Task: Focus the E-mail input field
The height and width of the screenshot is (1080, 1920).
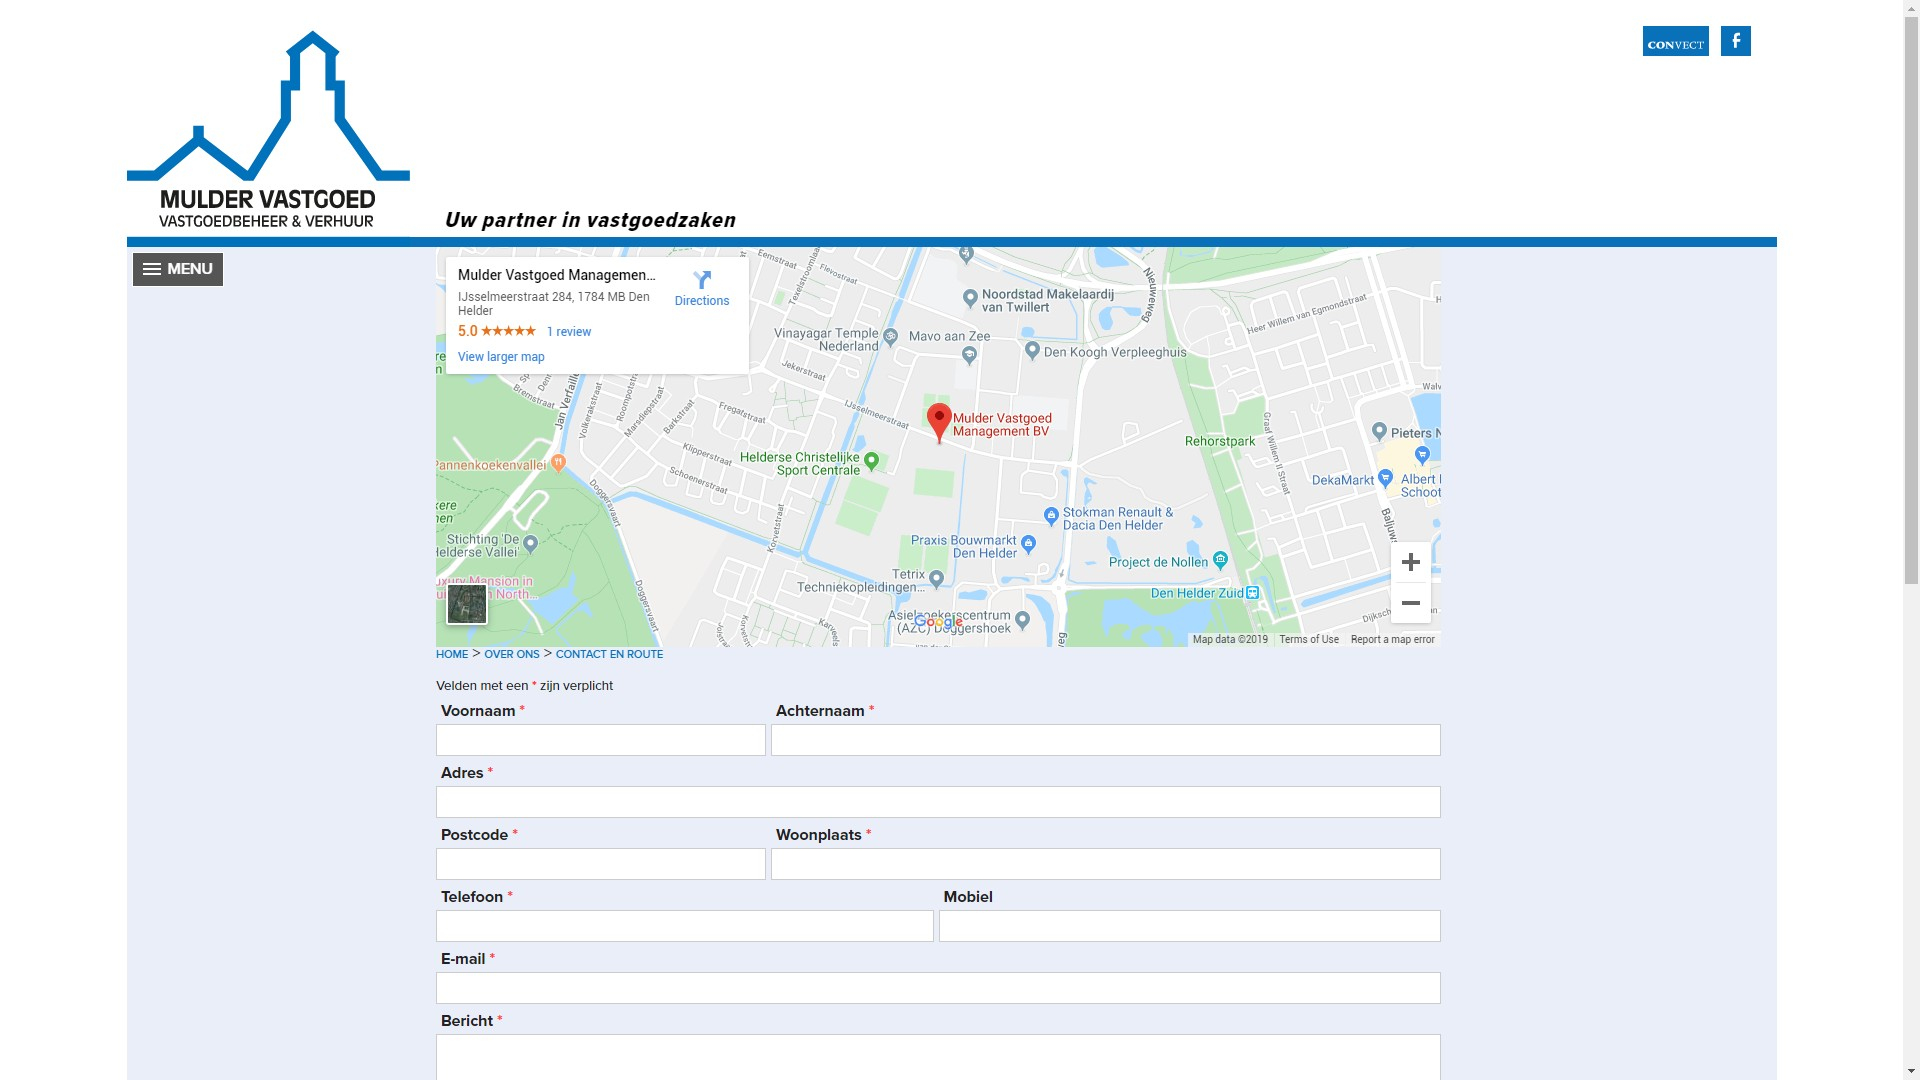Action: click(x=938, y=988)
